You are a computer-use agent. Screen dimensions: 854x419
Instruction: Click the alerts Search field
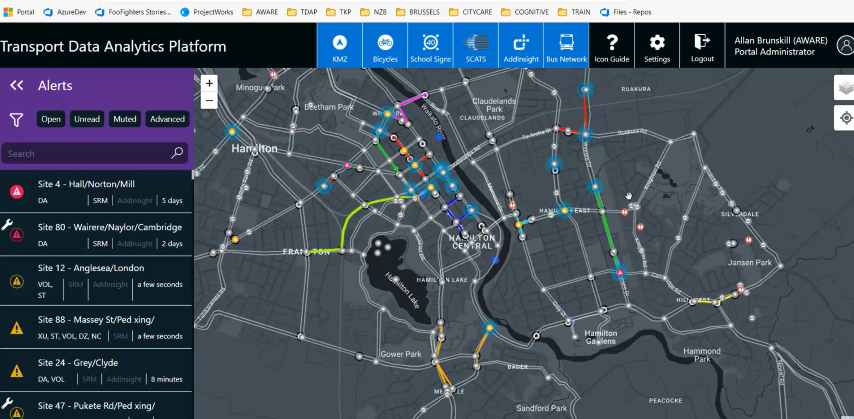point(88,154)
